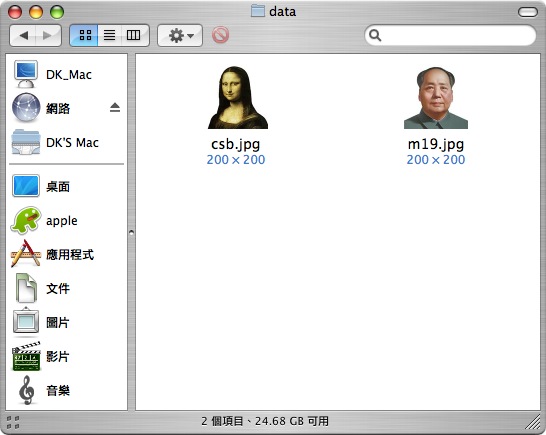Open apple home folder in sidebar
The width and height of the screenshot is (546, 435).
pos(66,220)
